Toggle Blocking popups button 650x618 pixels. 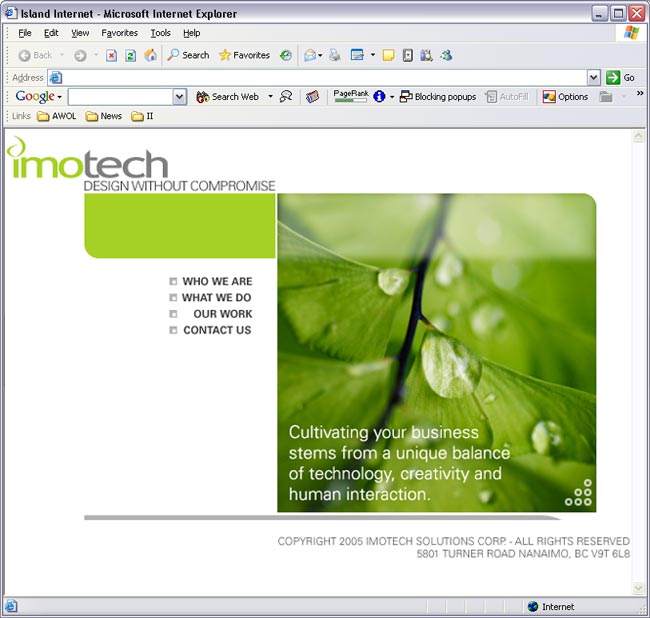(x=438, y=97)
